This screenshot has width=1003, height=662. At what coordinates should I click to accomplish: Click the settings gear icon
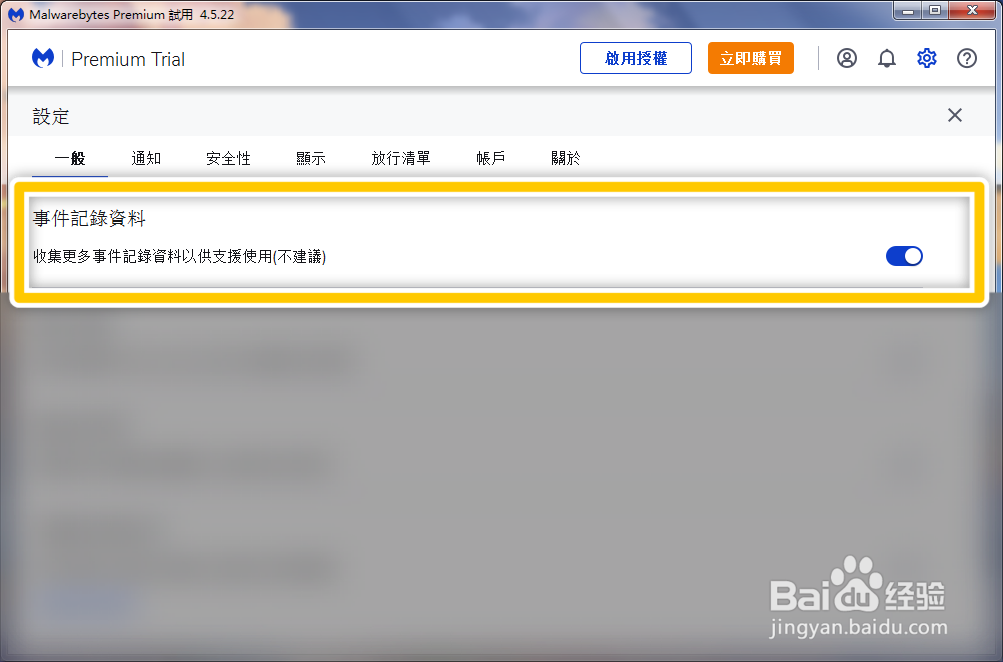pos(926,58)
